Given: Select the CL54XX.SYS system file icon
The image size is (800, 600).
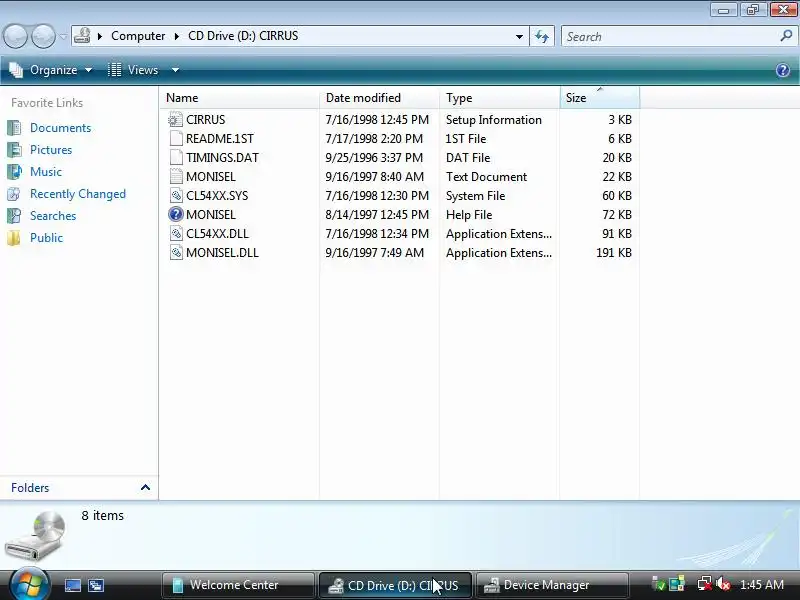Looking at the screenshot, I should pos(176,195).
